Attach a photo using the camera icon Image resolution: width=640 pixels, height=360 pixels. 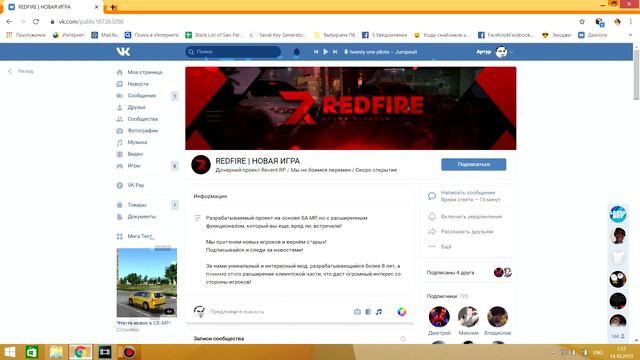(x=357, y=312)
